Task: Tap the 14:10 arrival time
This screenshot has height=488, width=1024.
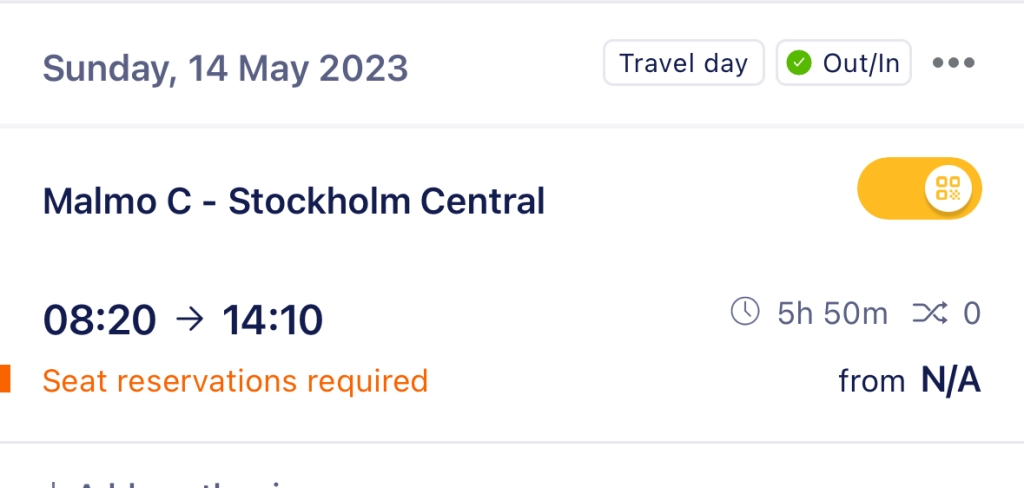Action: (272, 320)
